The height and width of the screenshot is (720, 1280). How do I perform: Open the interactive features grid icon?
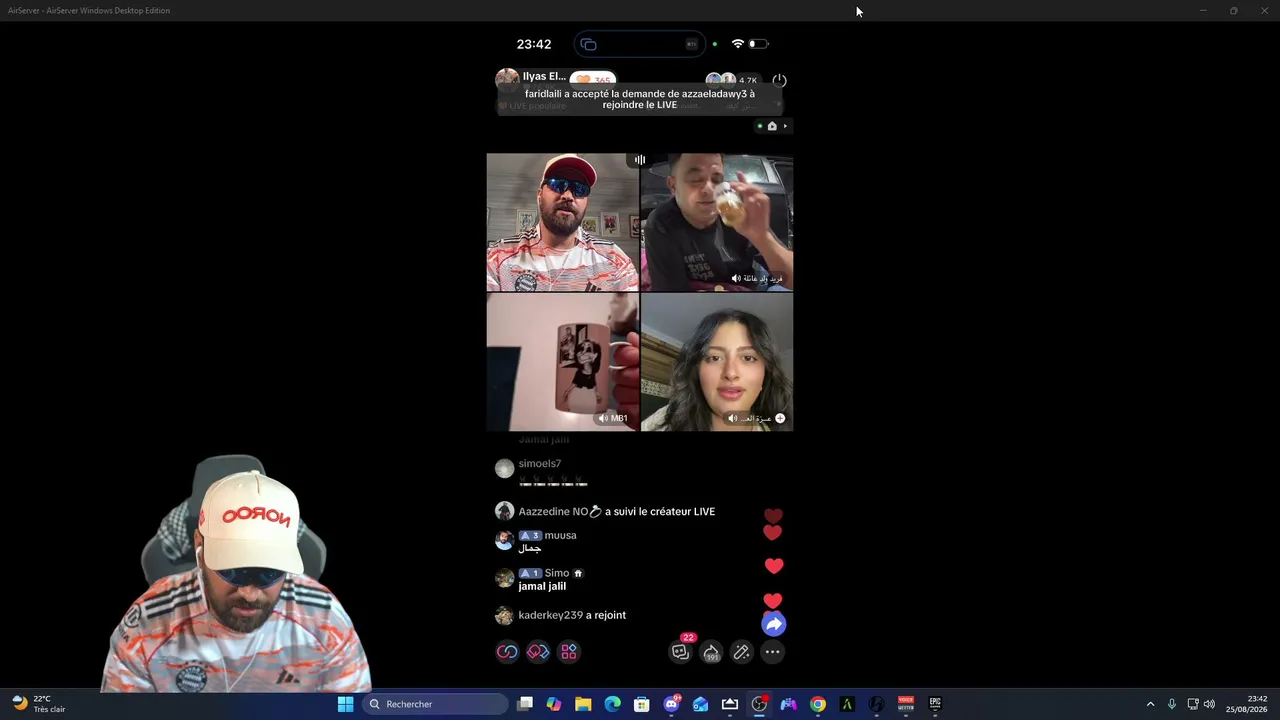569,652
